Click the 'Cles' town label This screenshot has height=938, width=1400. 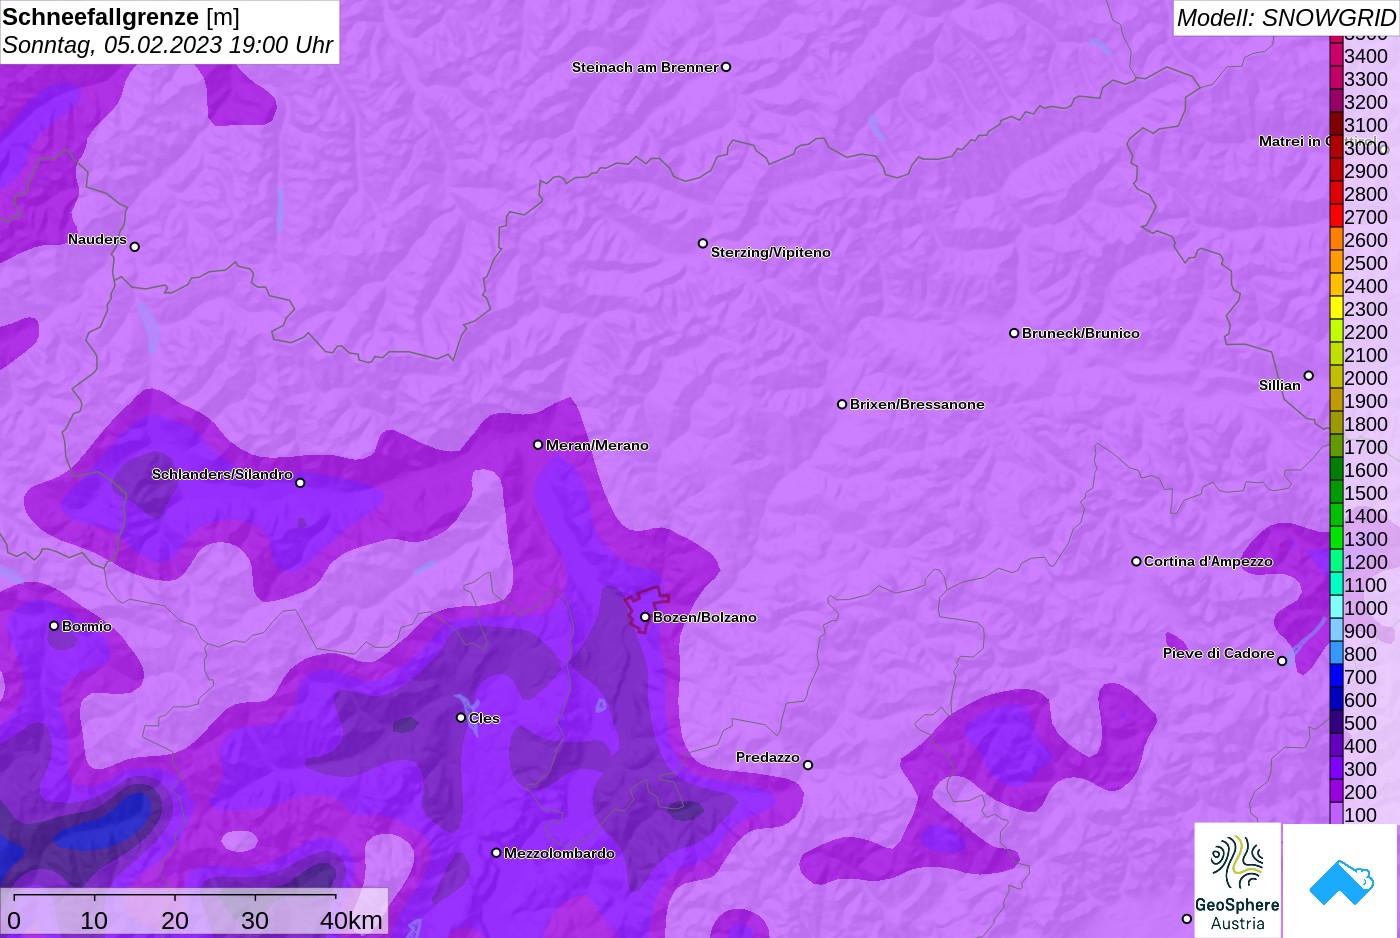484,718
